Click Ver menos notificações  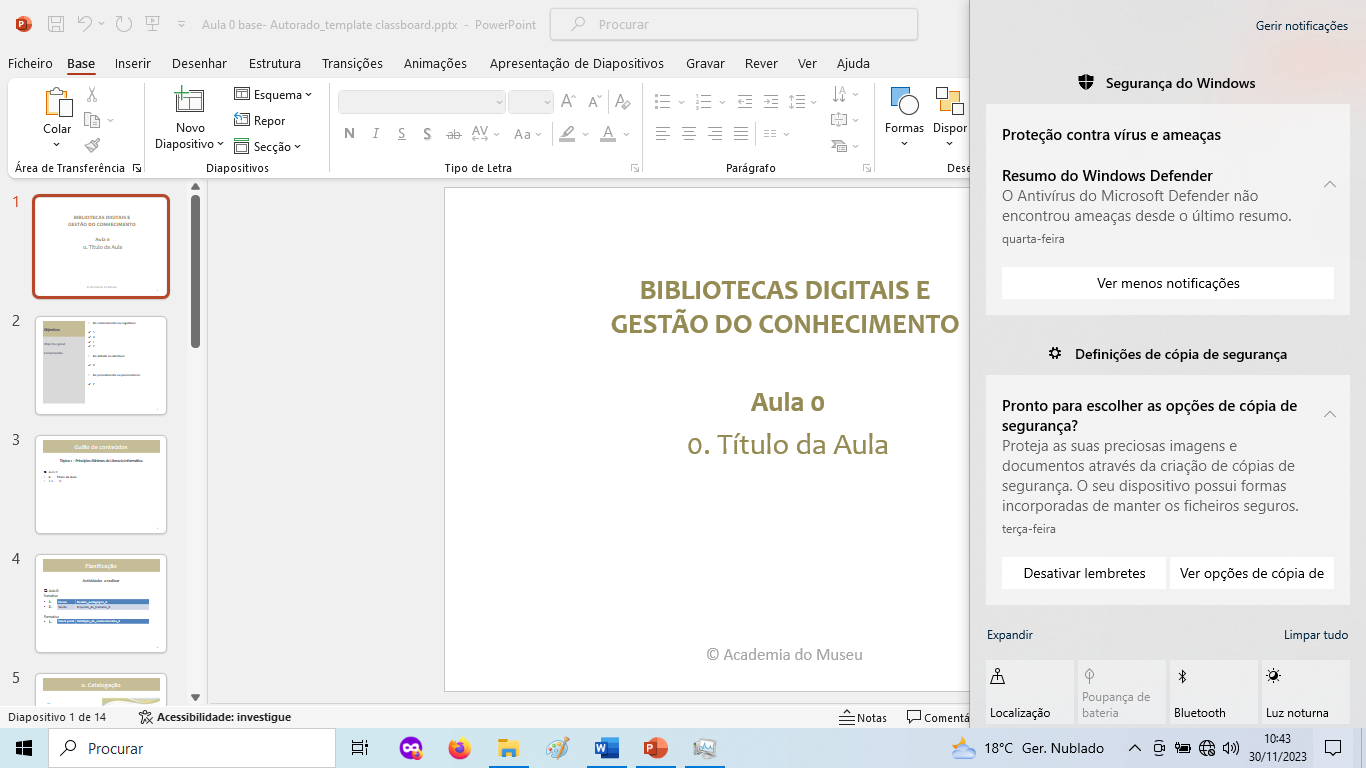coord(1167,283)
